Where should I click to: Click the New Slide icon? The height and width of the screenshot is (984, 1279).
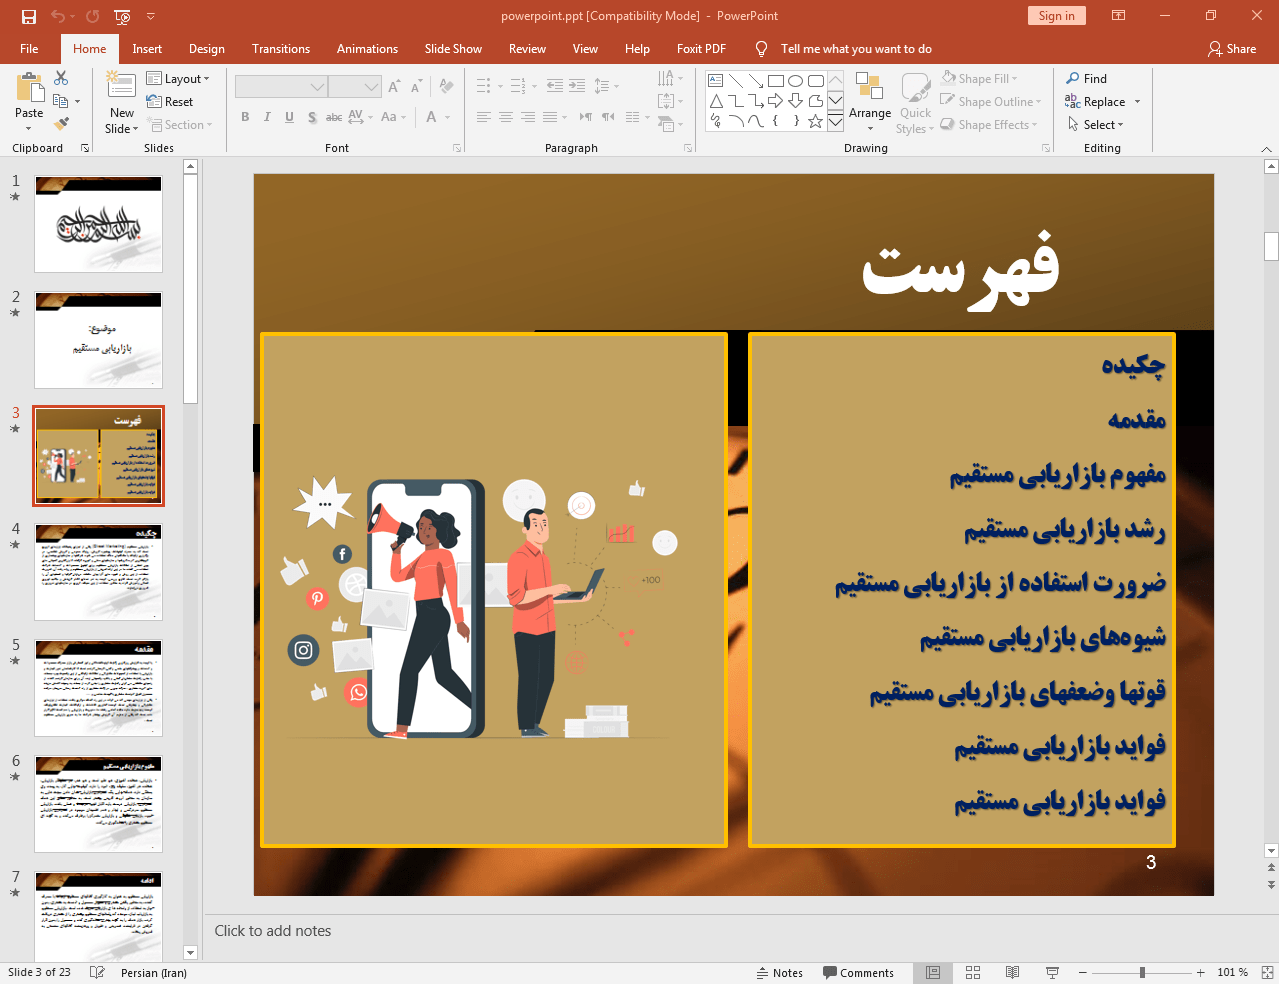[x=121, y=86]
